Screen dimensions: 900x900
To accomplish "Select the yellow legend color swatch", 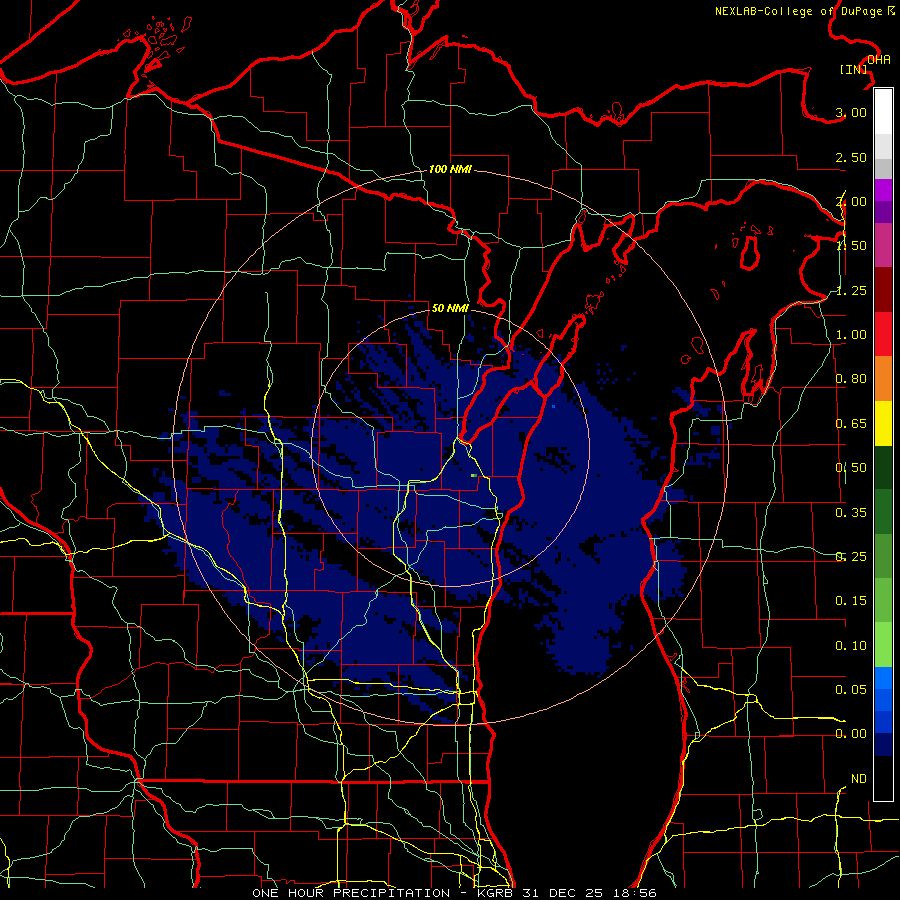I will coord(883,423).
